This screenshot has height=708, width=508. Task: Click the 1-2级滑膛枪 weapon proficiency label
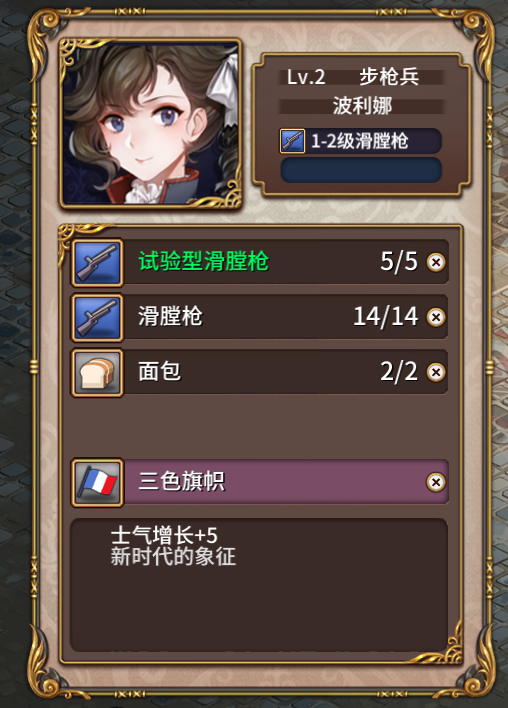point(360,141)
